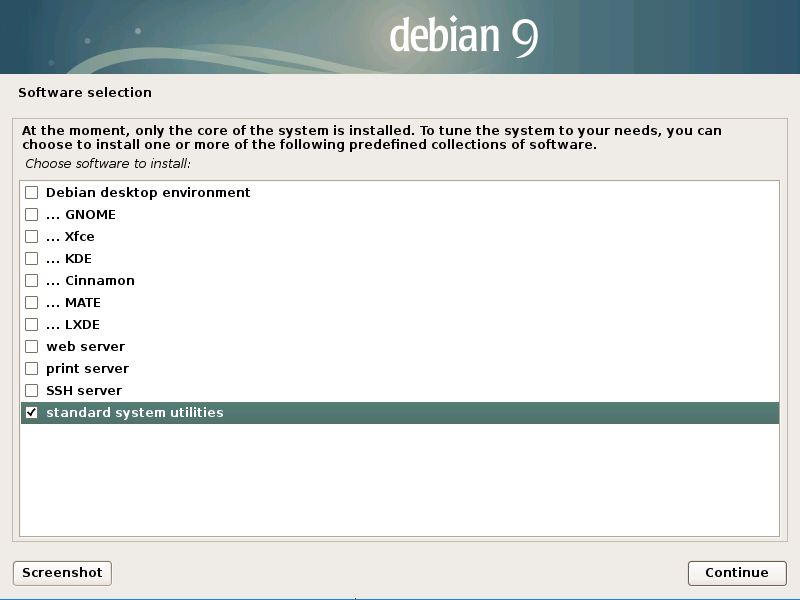The width and height of the screenshot is (800, 600).
Task: Click the Continue button
Action: pos(737,573)
